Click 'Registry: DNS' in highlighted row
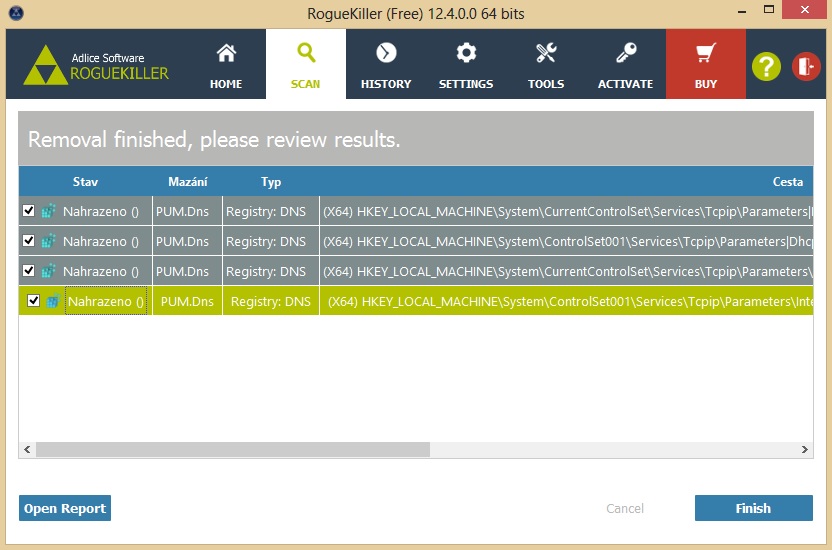This screenshot has height=550, width=832. pos(271,301)
